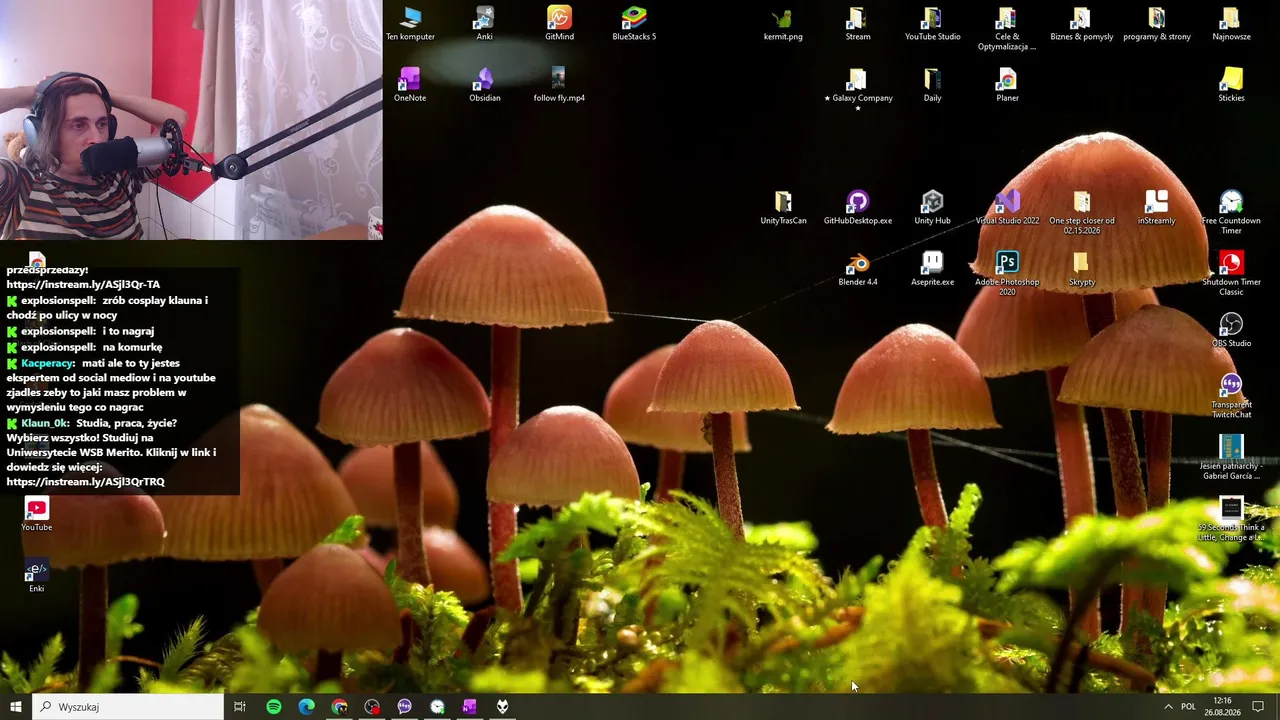Open the Ten komputer desktop icon
This screenshot has width=1280, height=720.
pyautogui.click(x=410, y=24)
